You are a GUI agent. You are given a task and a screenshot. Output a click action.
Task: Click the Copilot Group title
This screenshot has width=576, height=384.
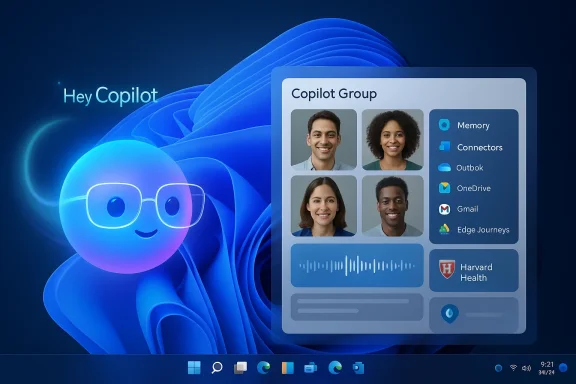point(334,94)
